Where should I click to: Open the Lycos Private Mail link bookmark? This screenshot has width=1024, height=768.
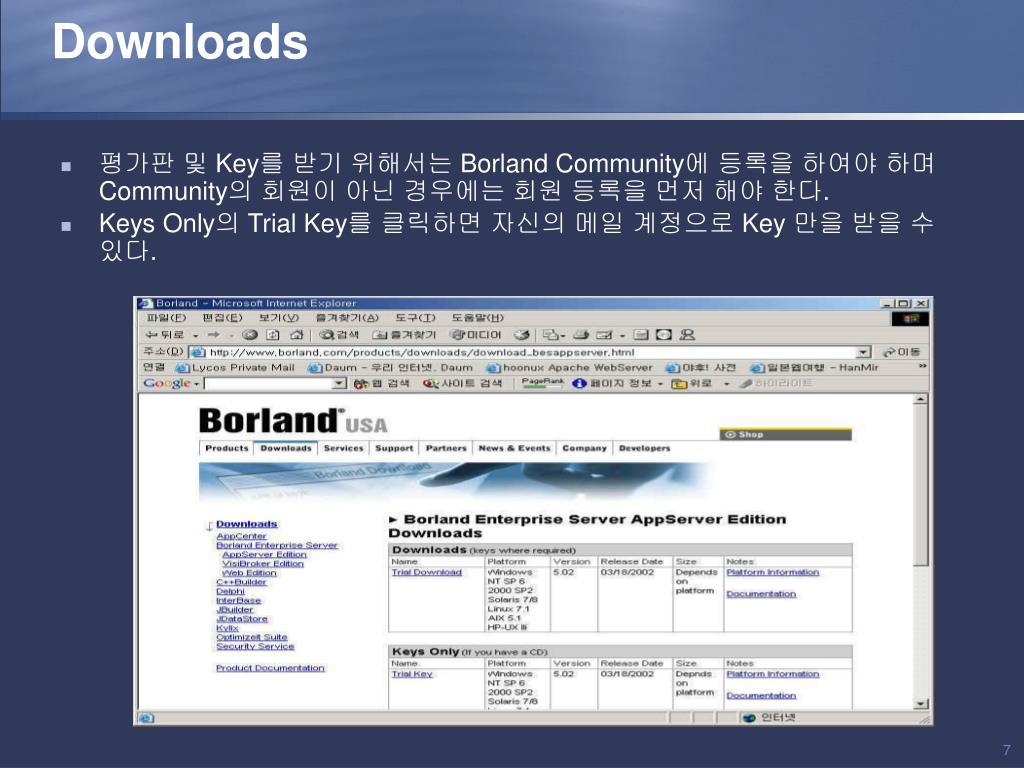tap(236, 368)
